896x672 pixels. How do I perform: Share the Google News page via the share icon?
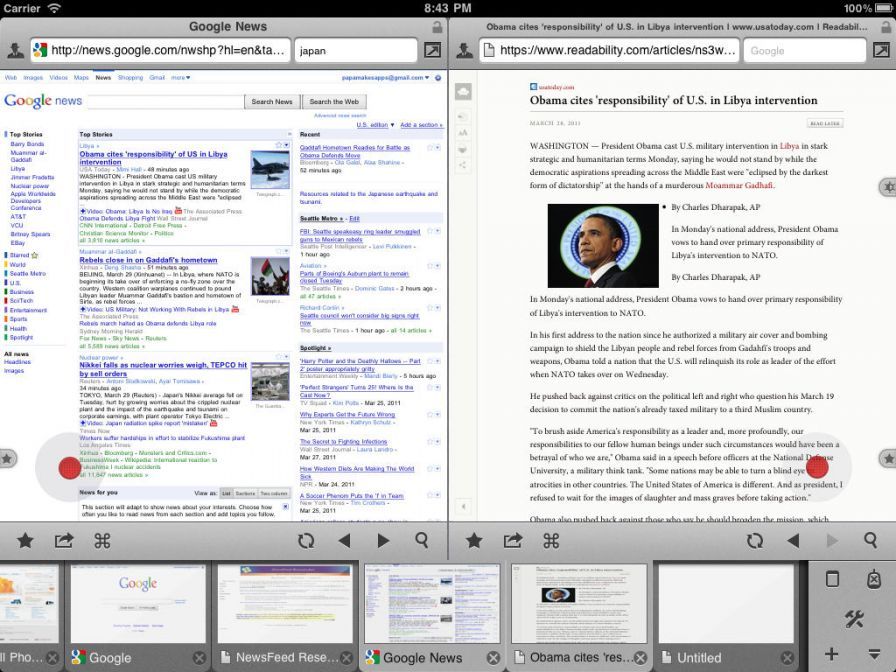click(x=62, y=540)
